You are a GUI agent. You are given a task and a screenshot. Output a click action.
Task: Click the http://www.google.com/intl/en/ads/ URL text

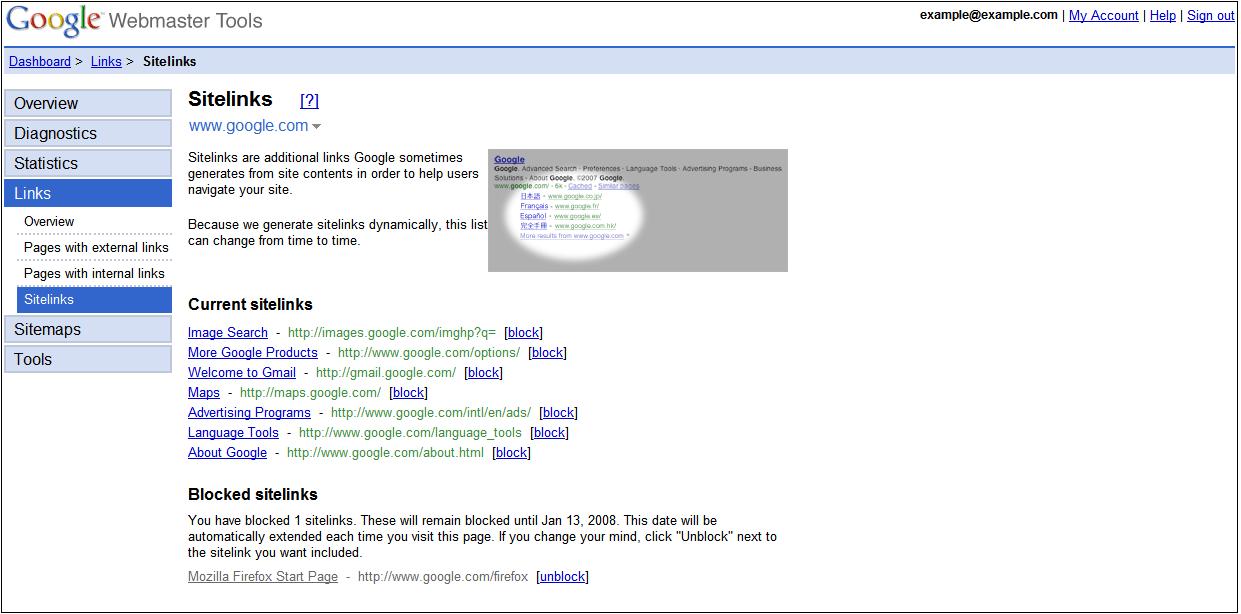[431, 413]
